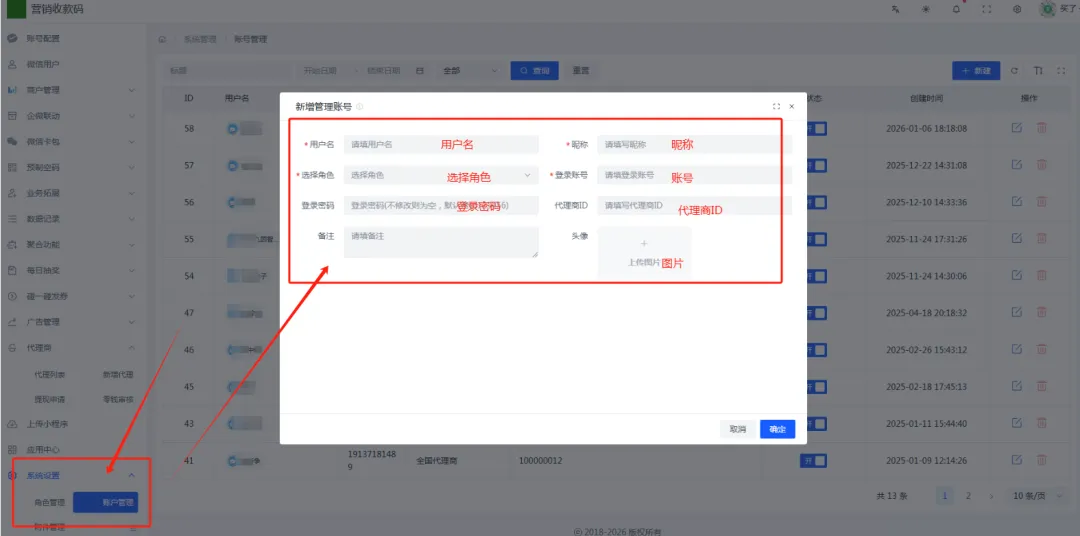Viewport: 1080px width, 536px height.
Task: Click the 确定 button in dialog
Action: point(778,429)
